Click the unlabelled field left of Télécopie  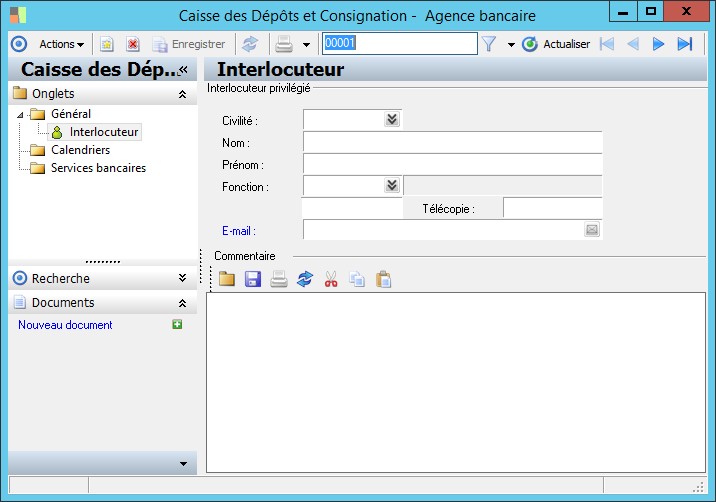pos(352,208)
